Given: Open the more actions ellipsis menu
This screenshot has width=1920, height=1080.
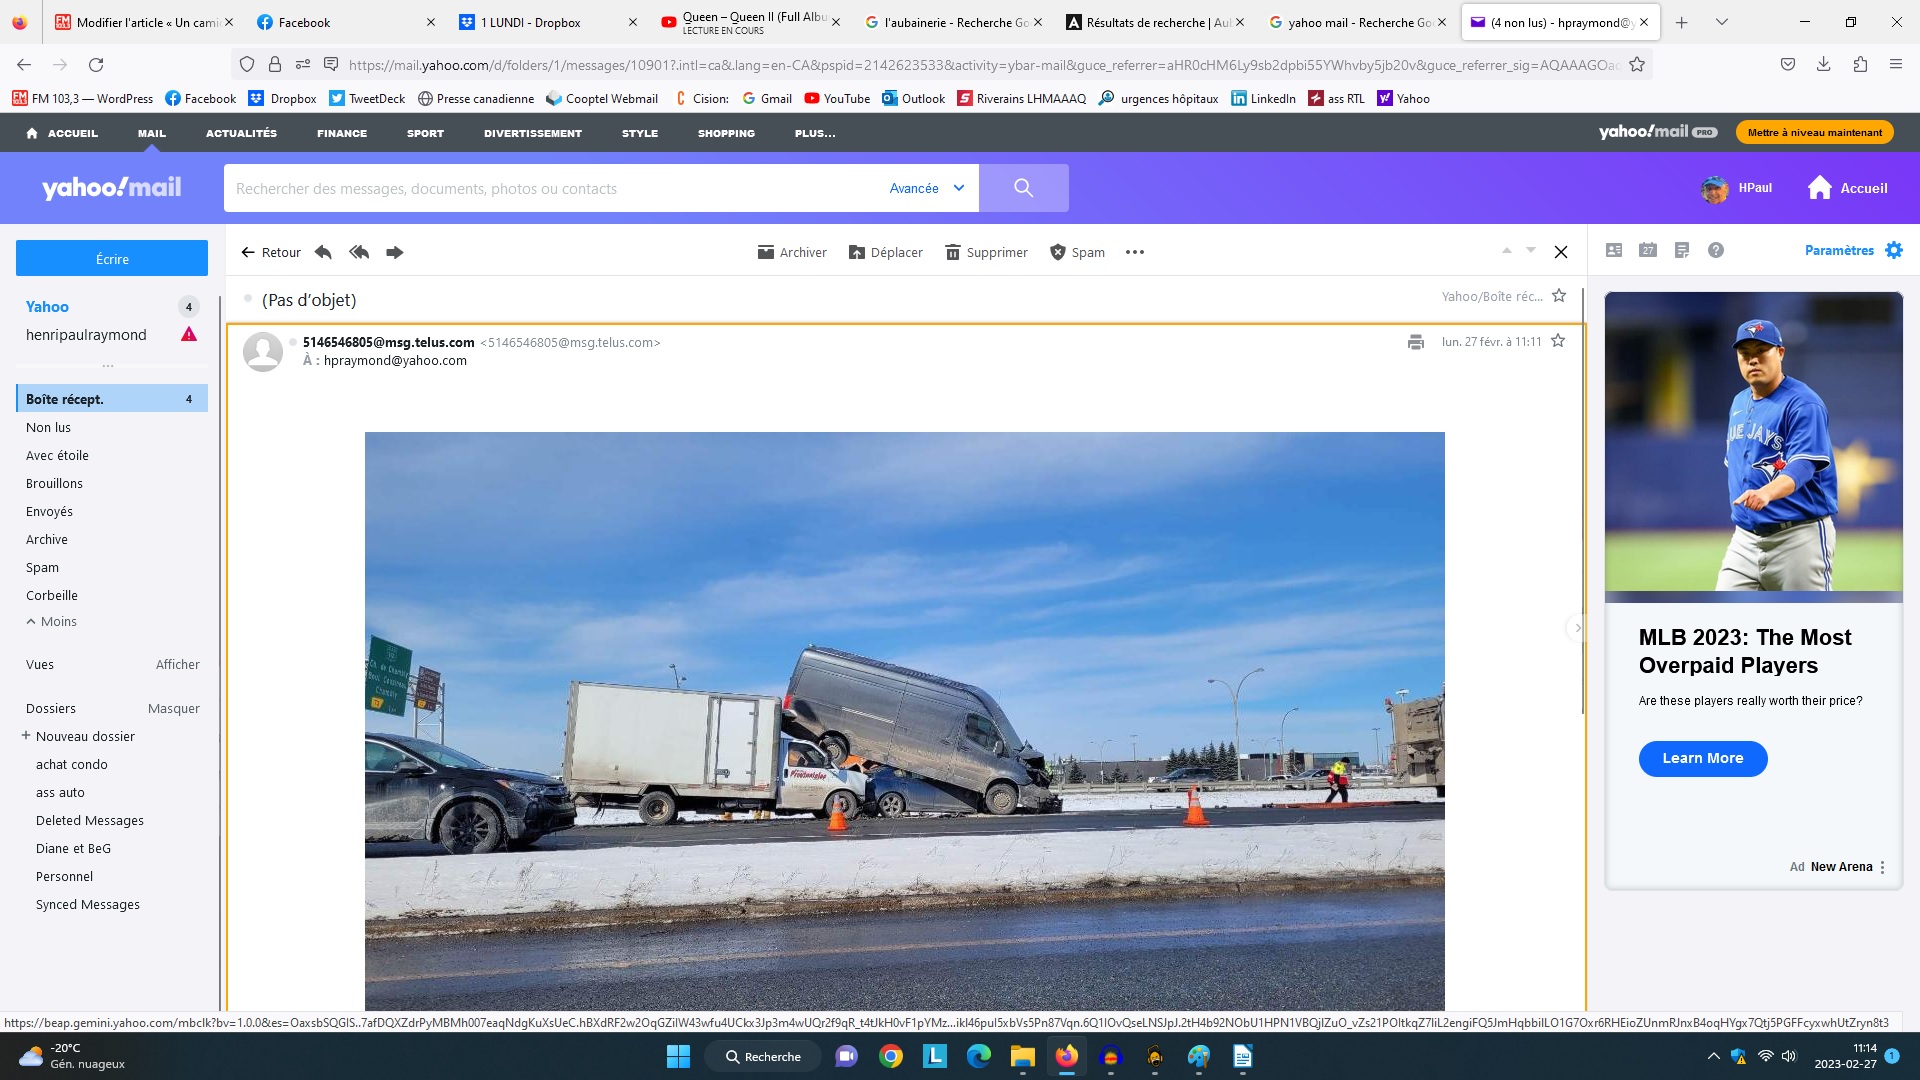Looking at the screenshot, I should click(x=1135, y=252).
